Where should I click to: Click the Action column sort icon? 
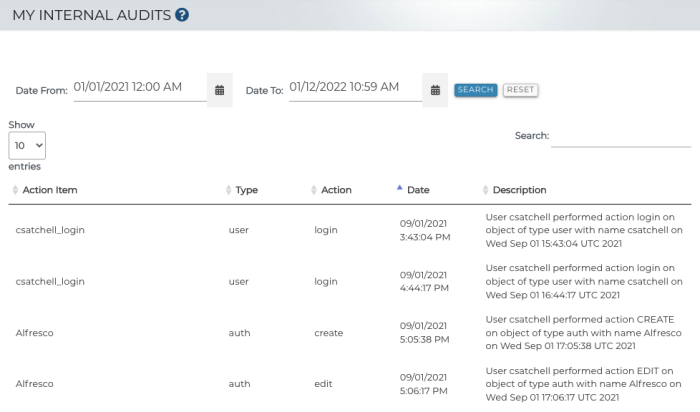[x=314, y=190]
